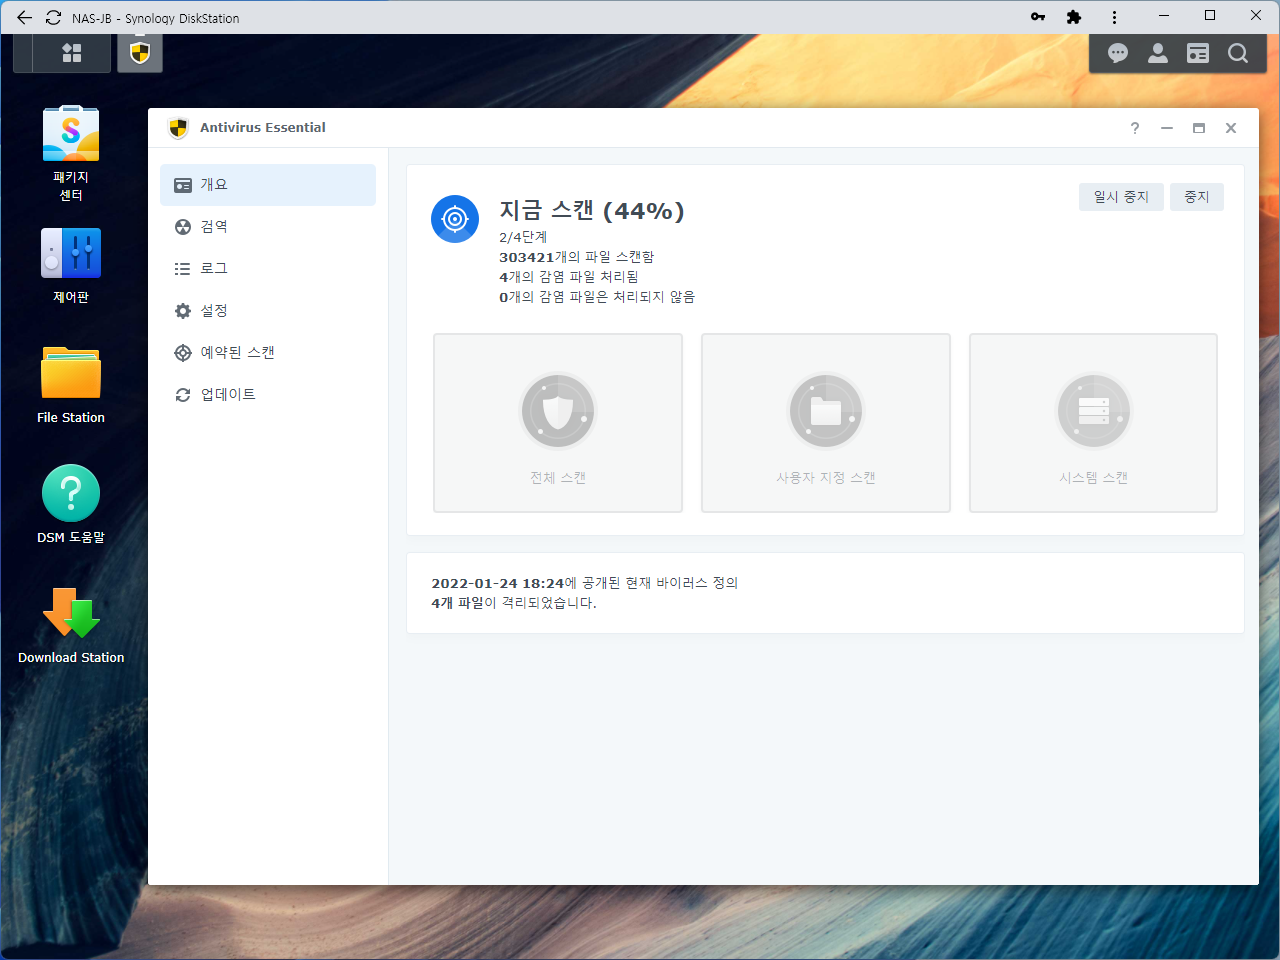Click the 전체 스캔 shield icon
This screenshot has width=1280, height=960.
(x=558, y=411)
